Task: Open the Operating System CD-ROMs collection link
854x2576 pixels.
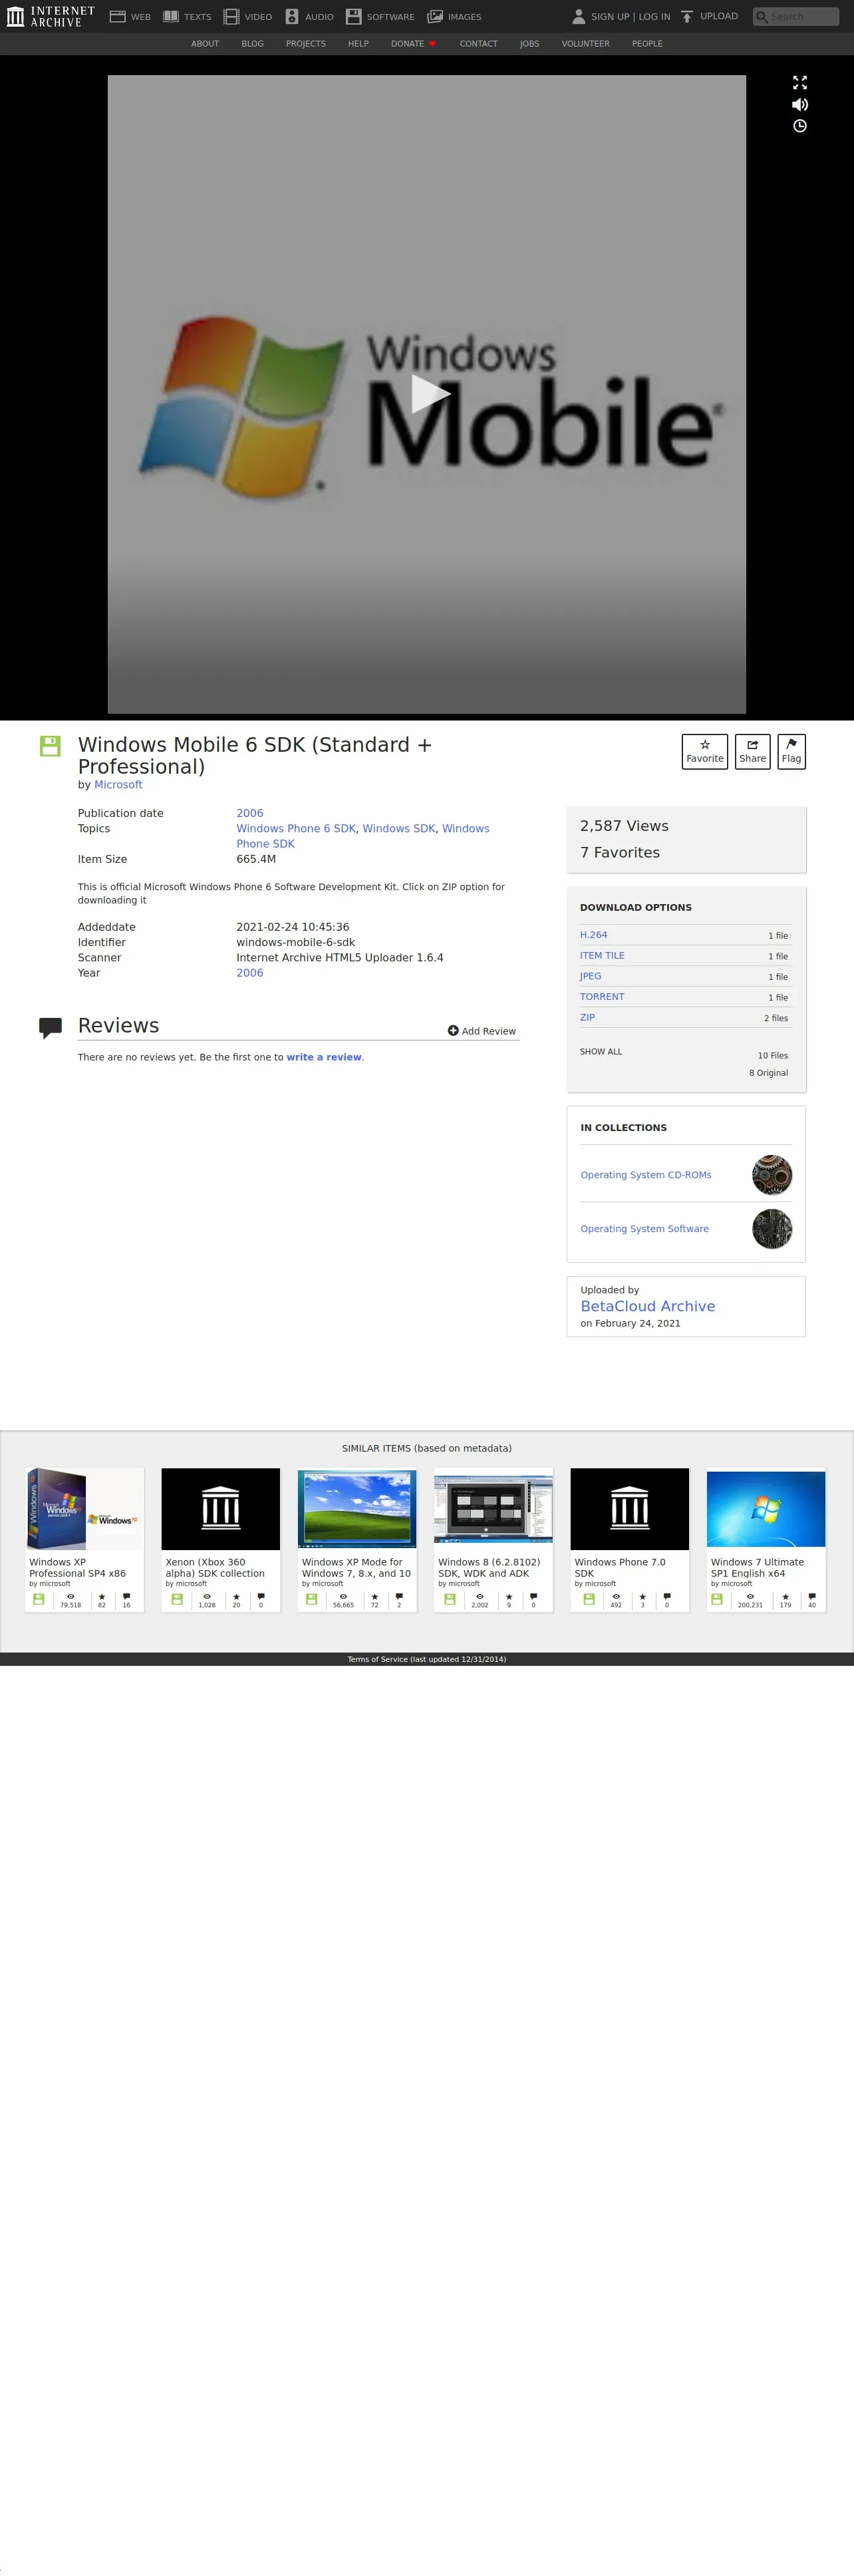Action: point(646,1175)
